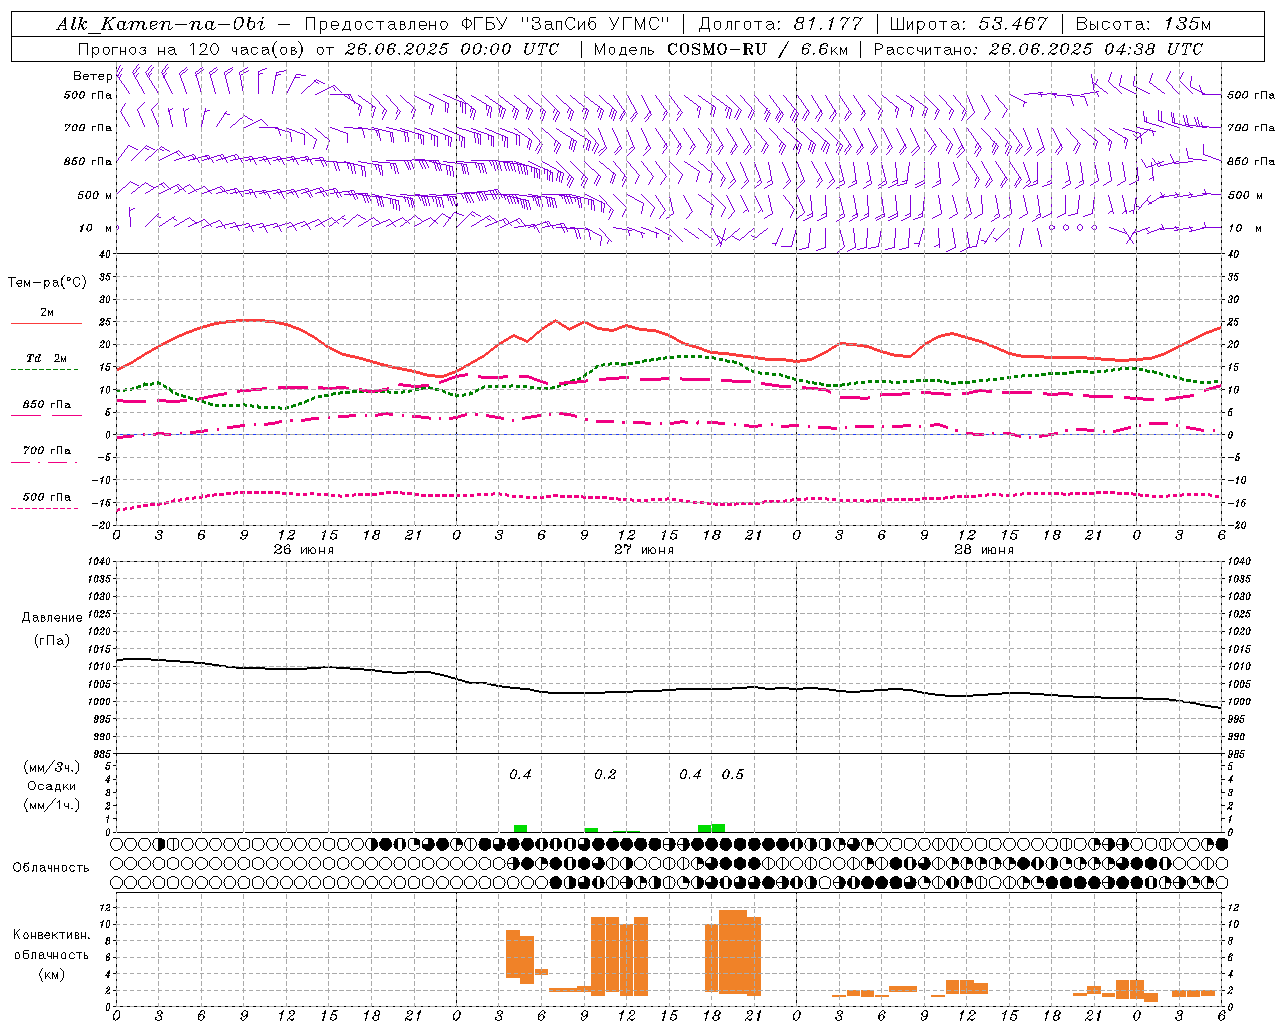Viewport: 1280px width, 1024px height.
Task: Click the "700 гПа" dash-dot legend entry in temperature panel
Action: tap(46, 451)
